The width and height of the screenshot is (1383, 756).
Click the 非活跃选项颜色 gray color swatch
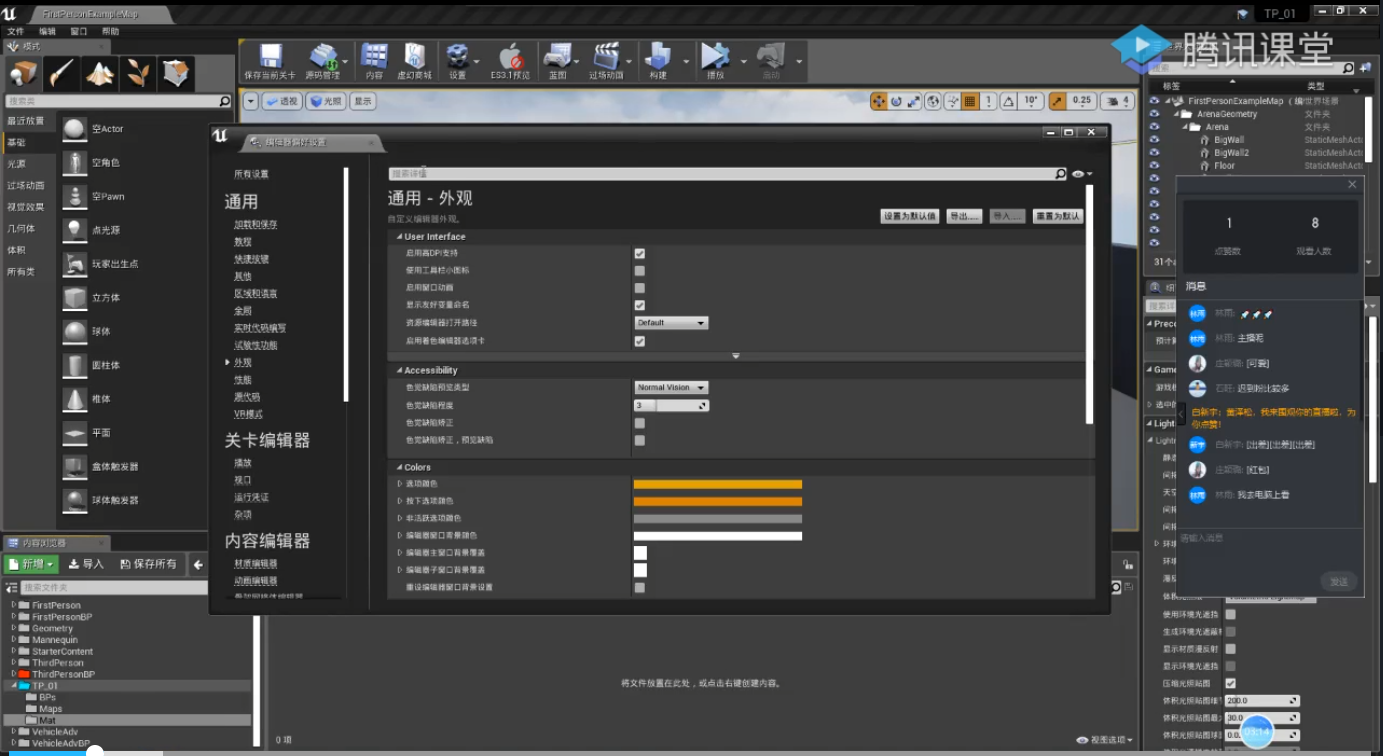(718, 519)
